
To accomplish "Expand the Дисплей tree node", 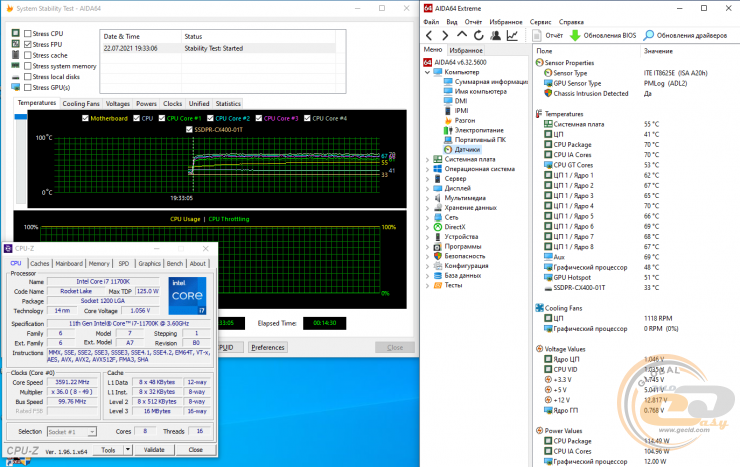I will pyautogui.click(x=428, y=188).
